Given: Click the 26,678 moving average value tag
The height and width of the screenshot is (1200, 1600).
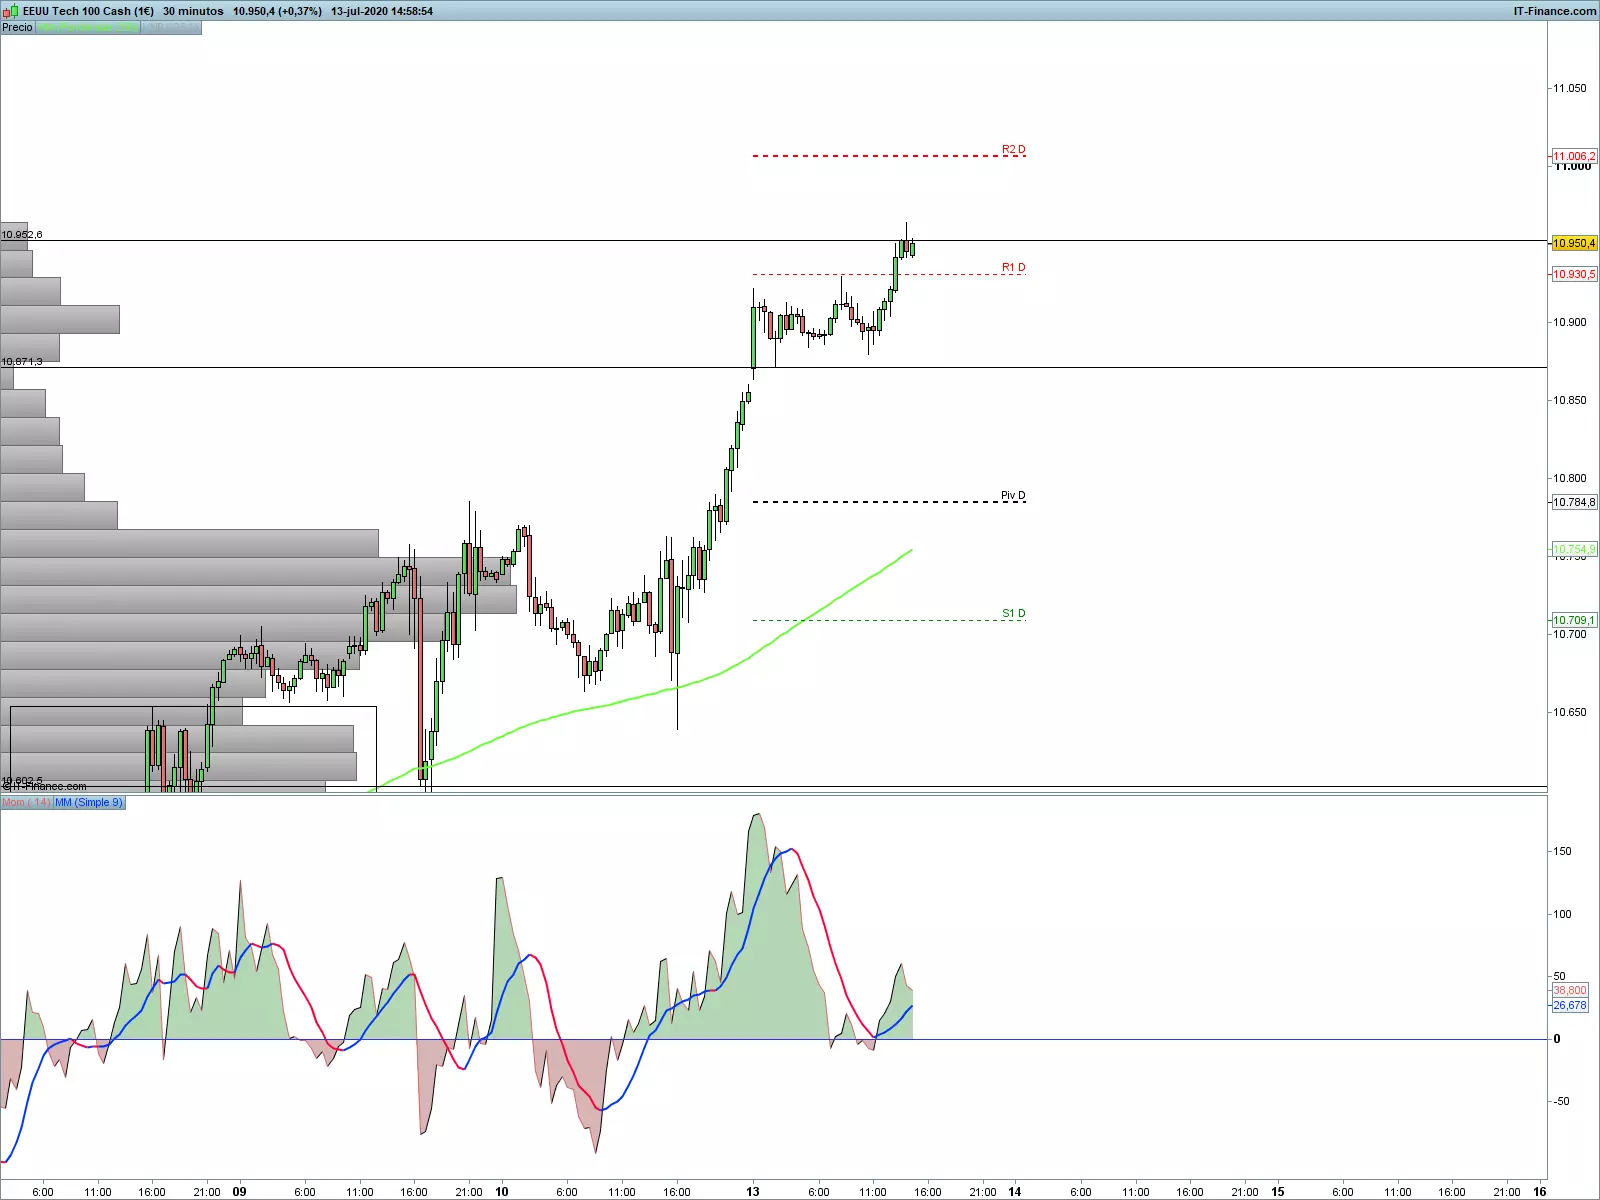Looking at the screenshot, I should pyautogui.click(x=1570, y=1005).
